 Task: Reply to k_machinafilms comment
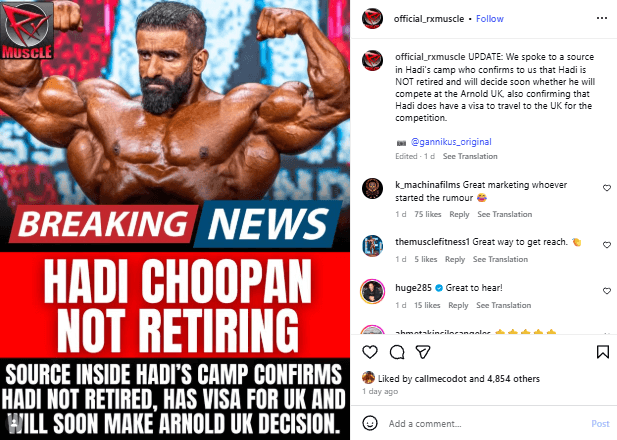coord(459,214)
